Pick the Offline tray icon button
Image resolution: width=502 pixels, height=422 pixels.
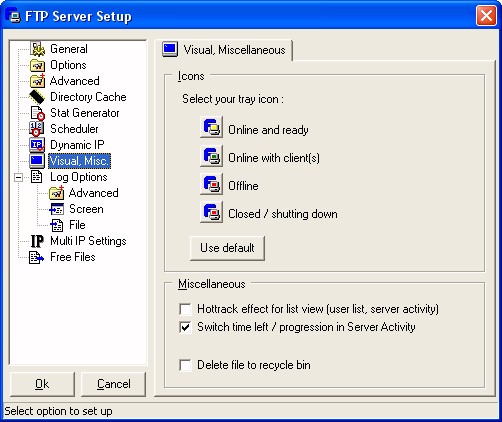point(211,183)
